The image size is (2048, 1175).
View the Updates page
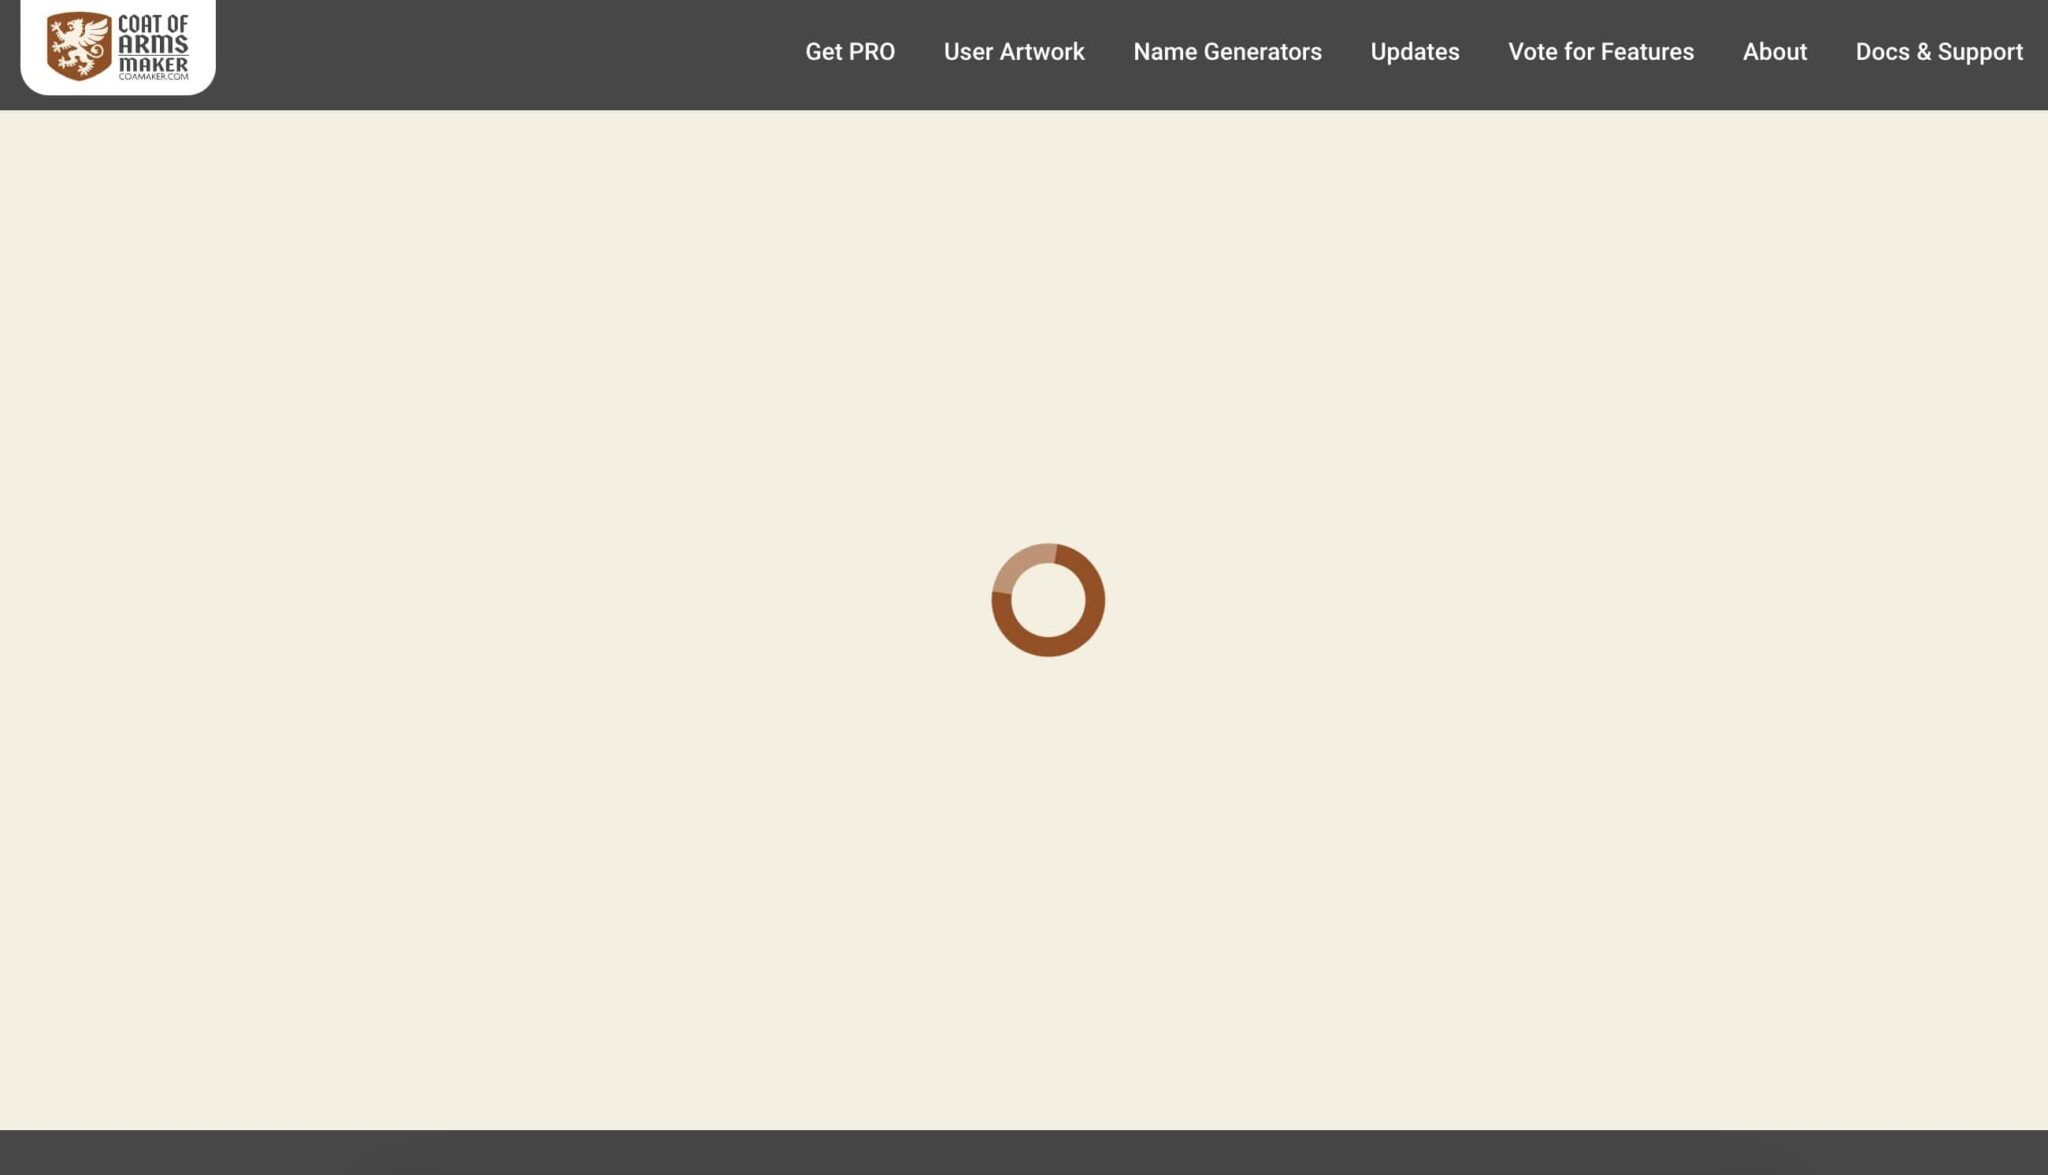coord(1414,51)
